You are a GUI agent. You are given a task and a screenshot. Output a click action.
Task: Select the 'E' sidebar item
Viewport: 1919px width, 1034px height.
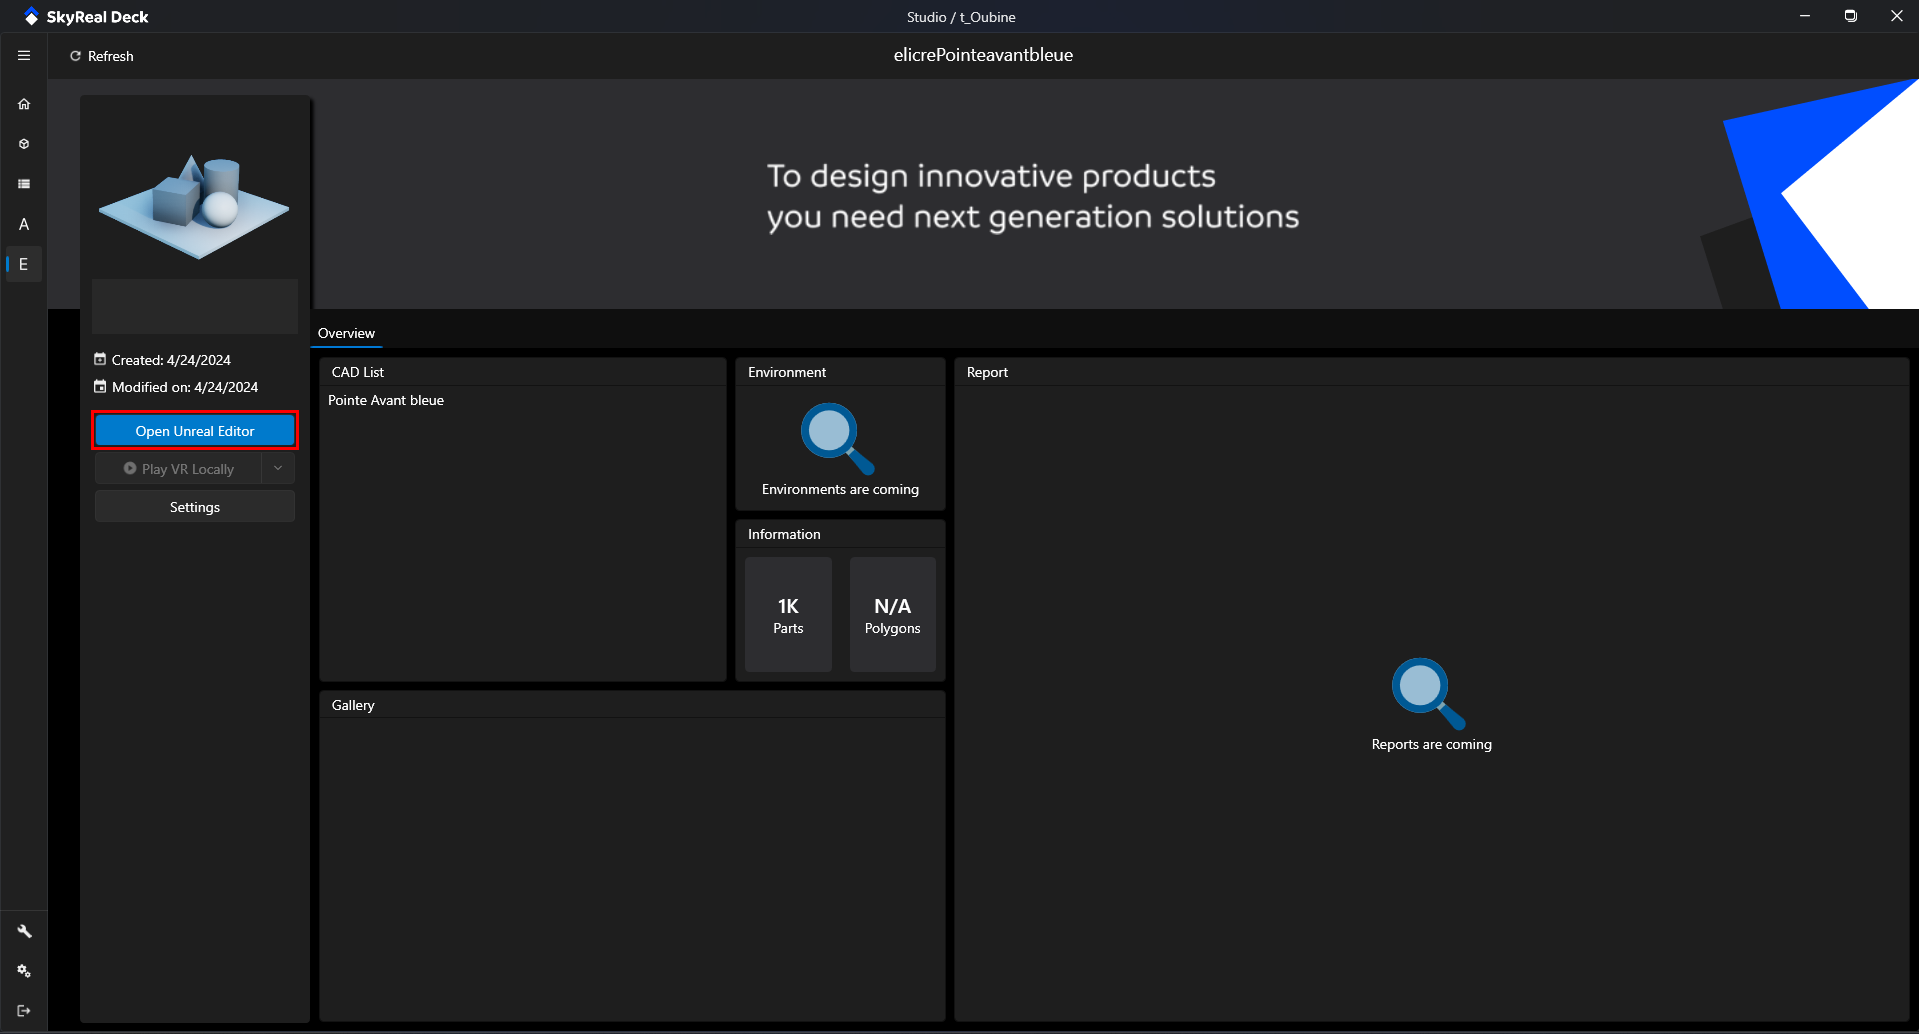click(24, 264)
